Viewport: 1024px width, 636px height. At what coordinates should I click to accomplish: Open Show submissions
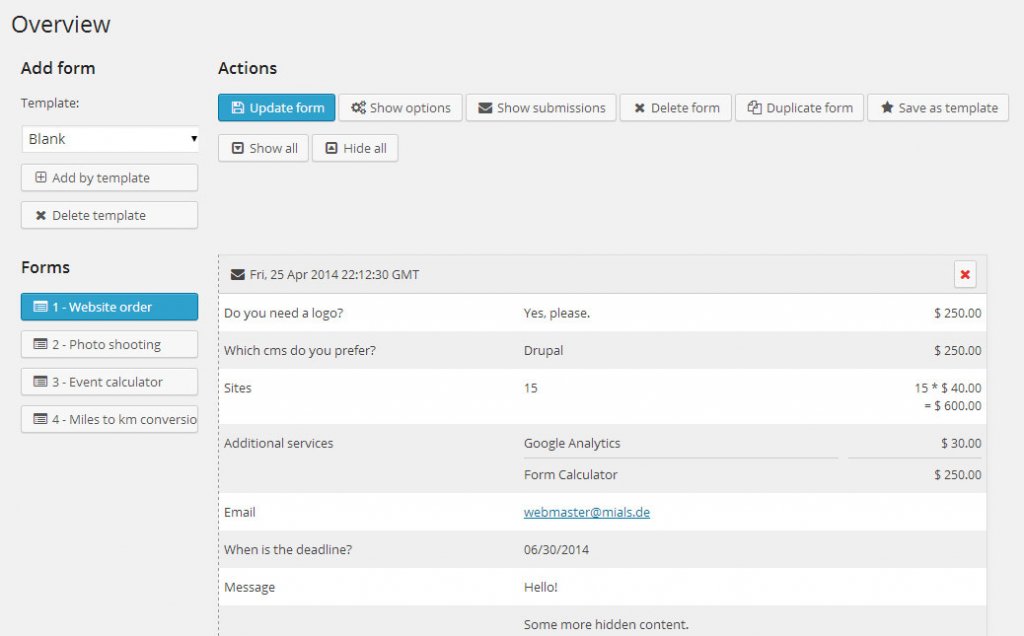[x=541, y=108]
